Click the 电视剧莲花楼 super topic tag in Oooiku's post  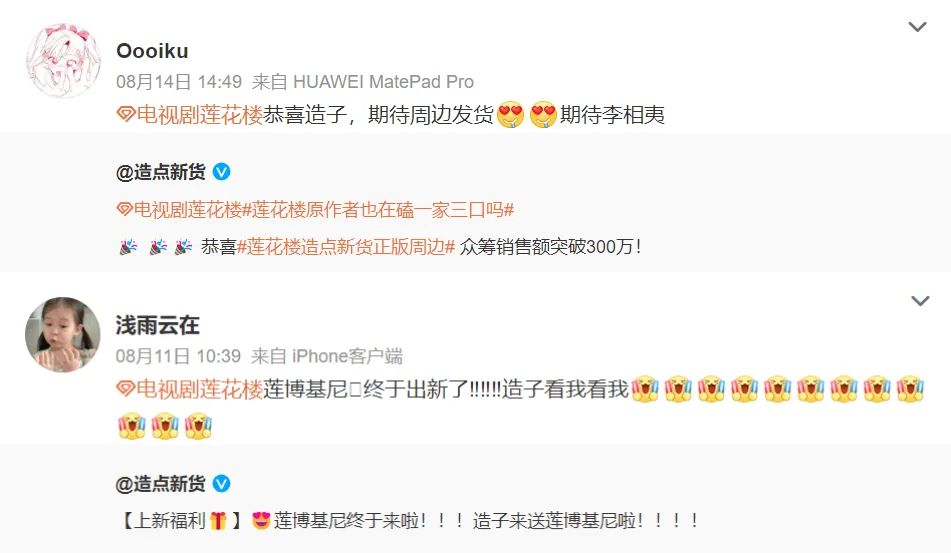click(x=200, y=114)
